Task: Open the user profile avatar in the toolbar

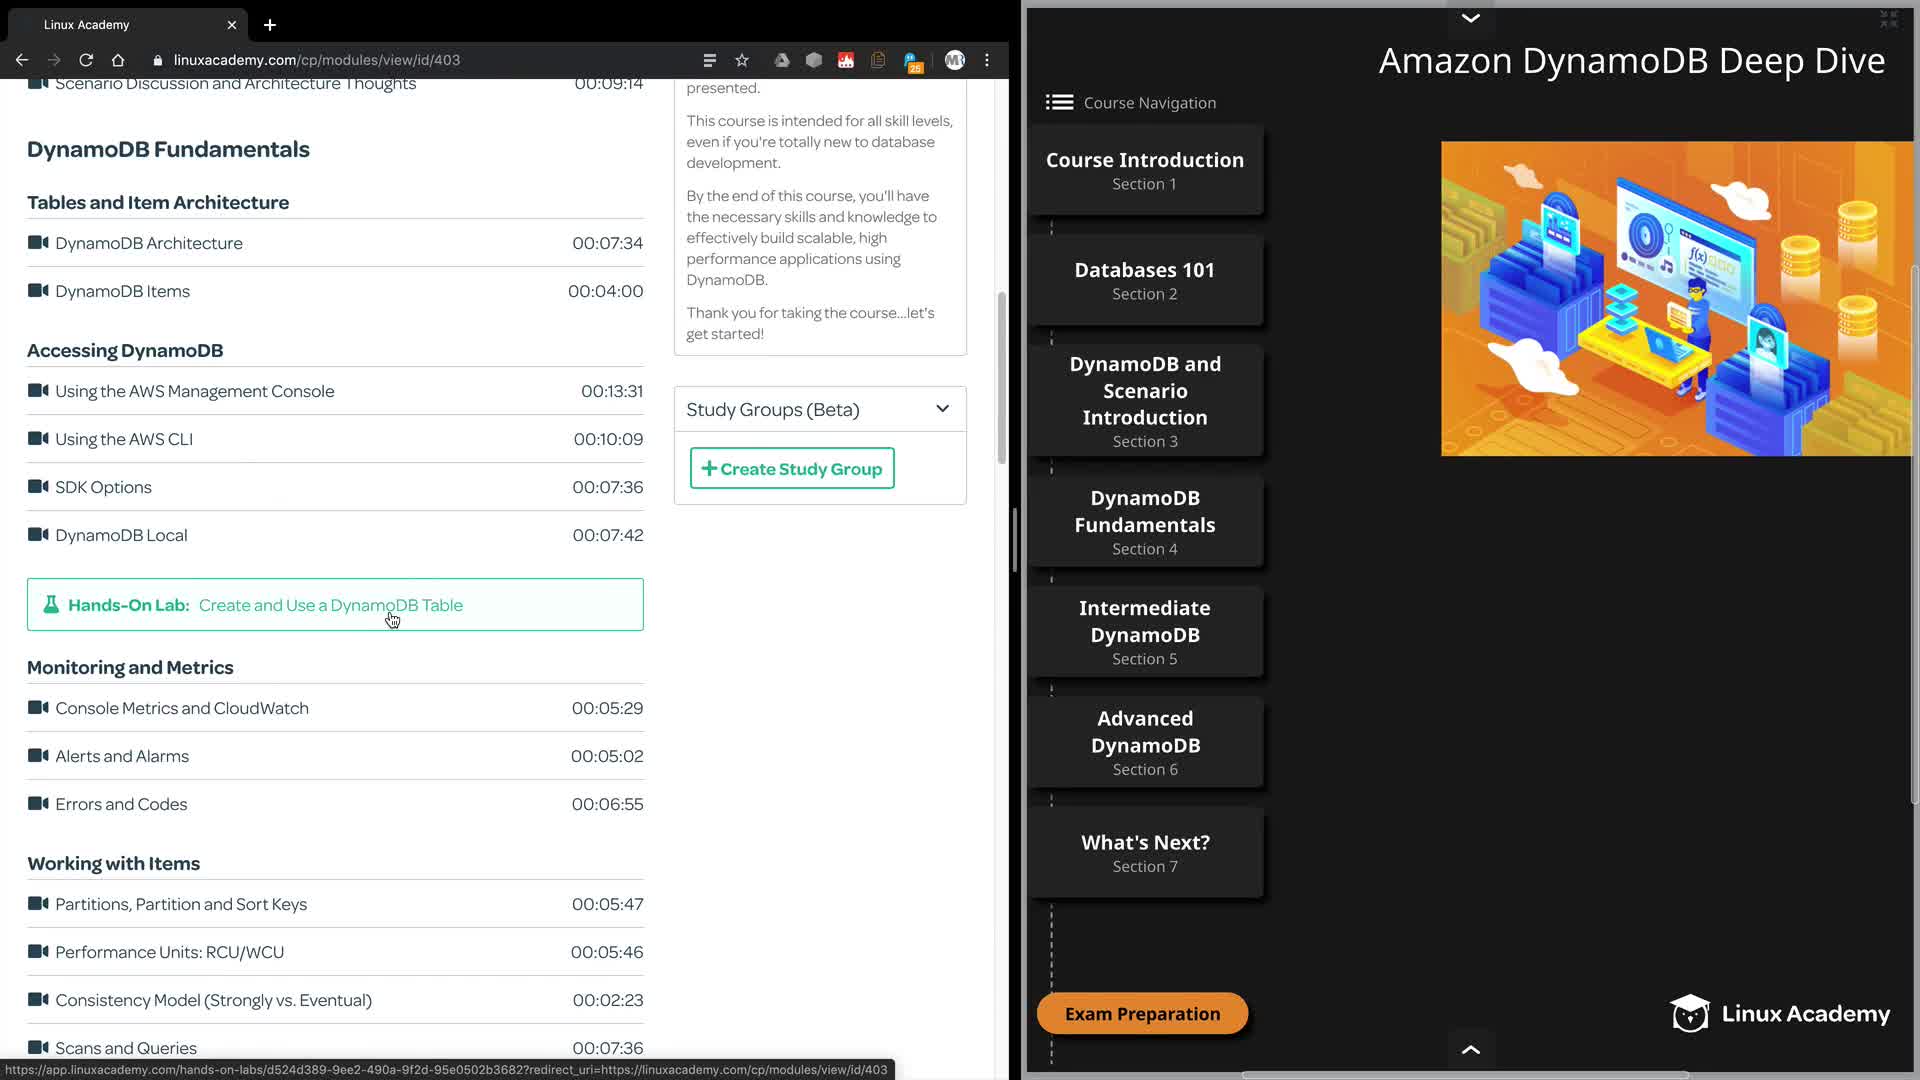Action: click(954, 60)
